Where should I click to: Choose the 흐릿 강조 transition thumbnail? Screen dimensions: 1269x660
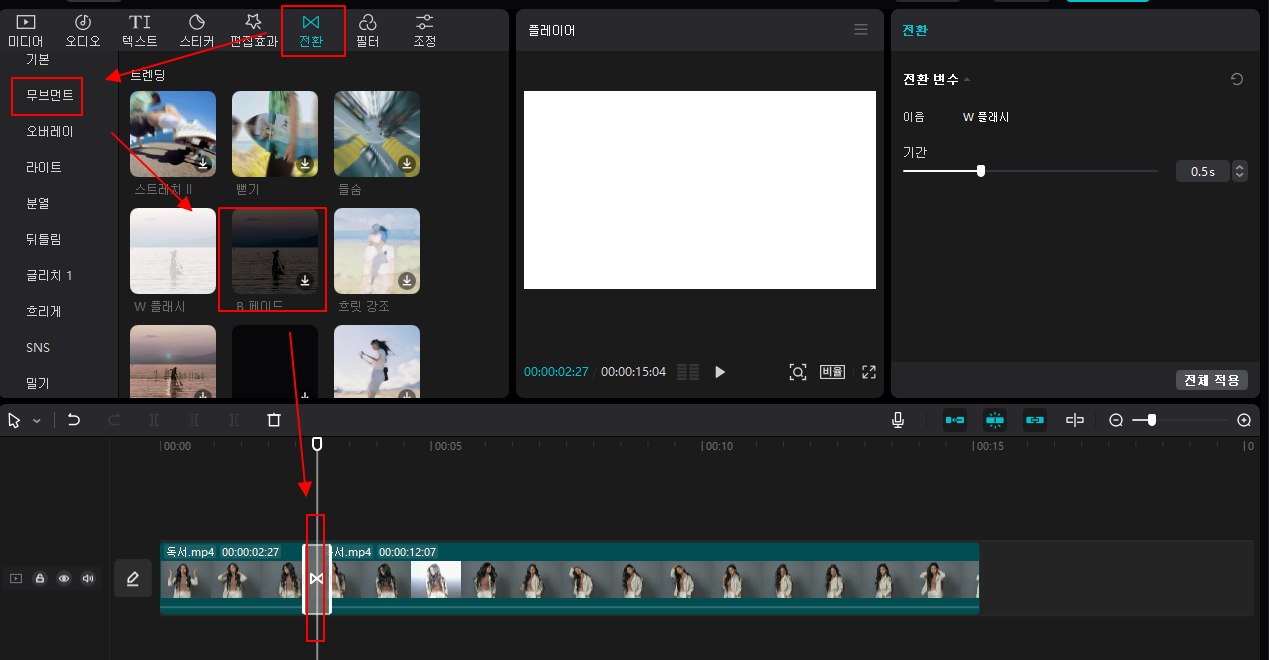(377, 251)
